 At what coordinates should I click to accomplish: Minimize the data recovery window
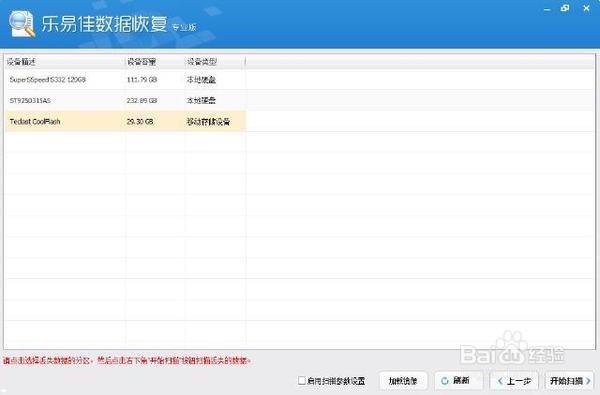pos(547,9)
